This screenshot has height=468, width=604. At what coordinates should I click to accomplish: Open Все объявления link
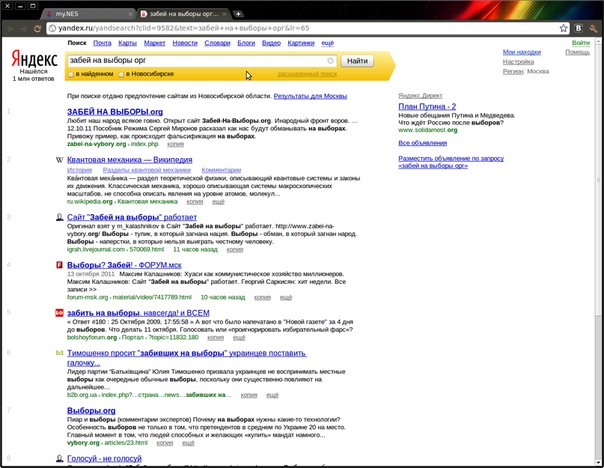423,143
